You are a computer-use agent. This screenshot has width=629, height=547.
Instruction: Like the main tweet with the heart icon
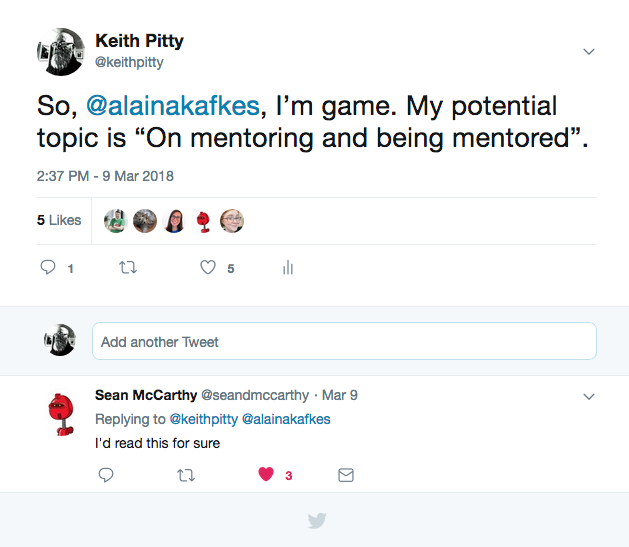tap(208, 267)
